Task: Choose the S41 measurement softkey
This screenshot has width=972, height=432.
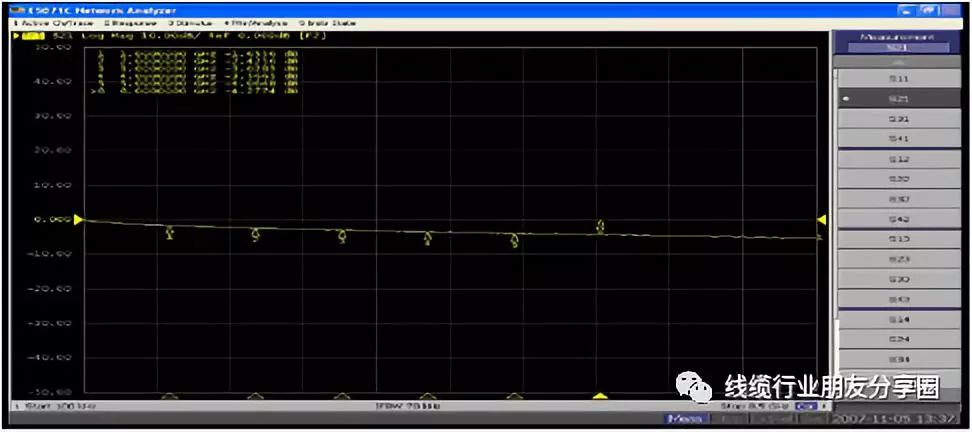Action: tap(898, 139)
